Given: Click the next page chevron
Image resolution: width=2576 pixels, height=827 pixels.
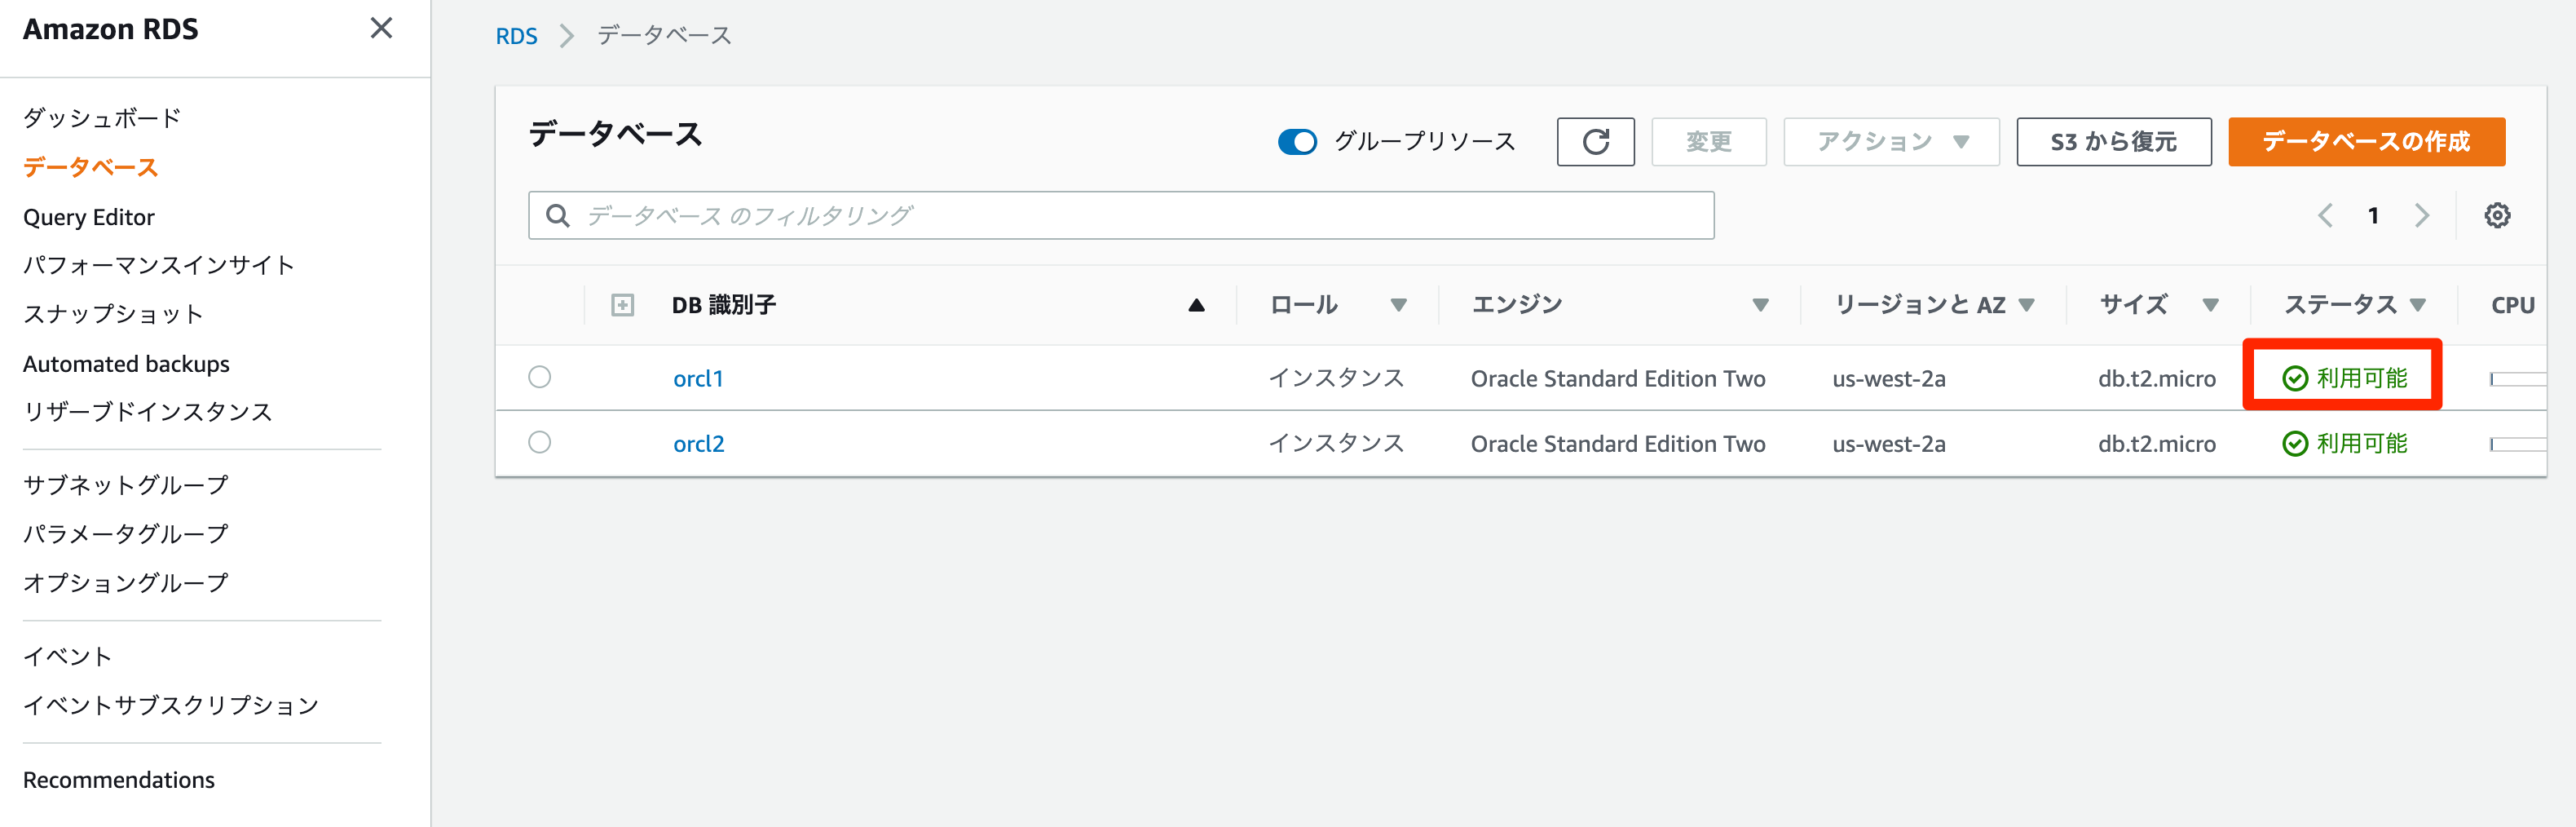Looking at the screenshot, I should pyautogui.click(x=2422, y=214).
